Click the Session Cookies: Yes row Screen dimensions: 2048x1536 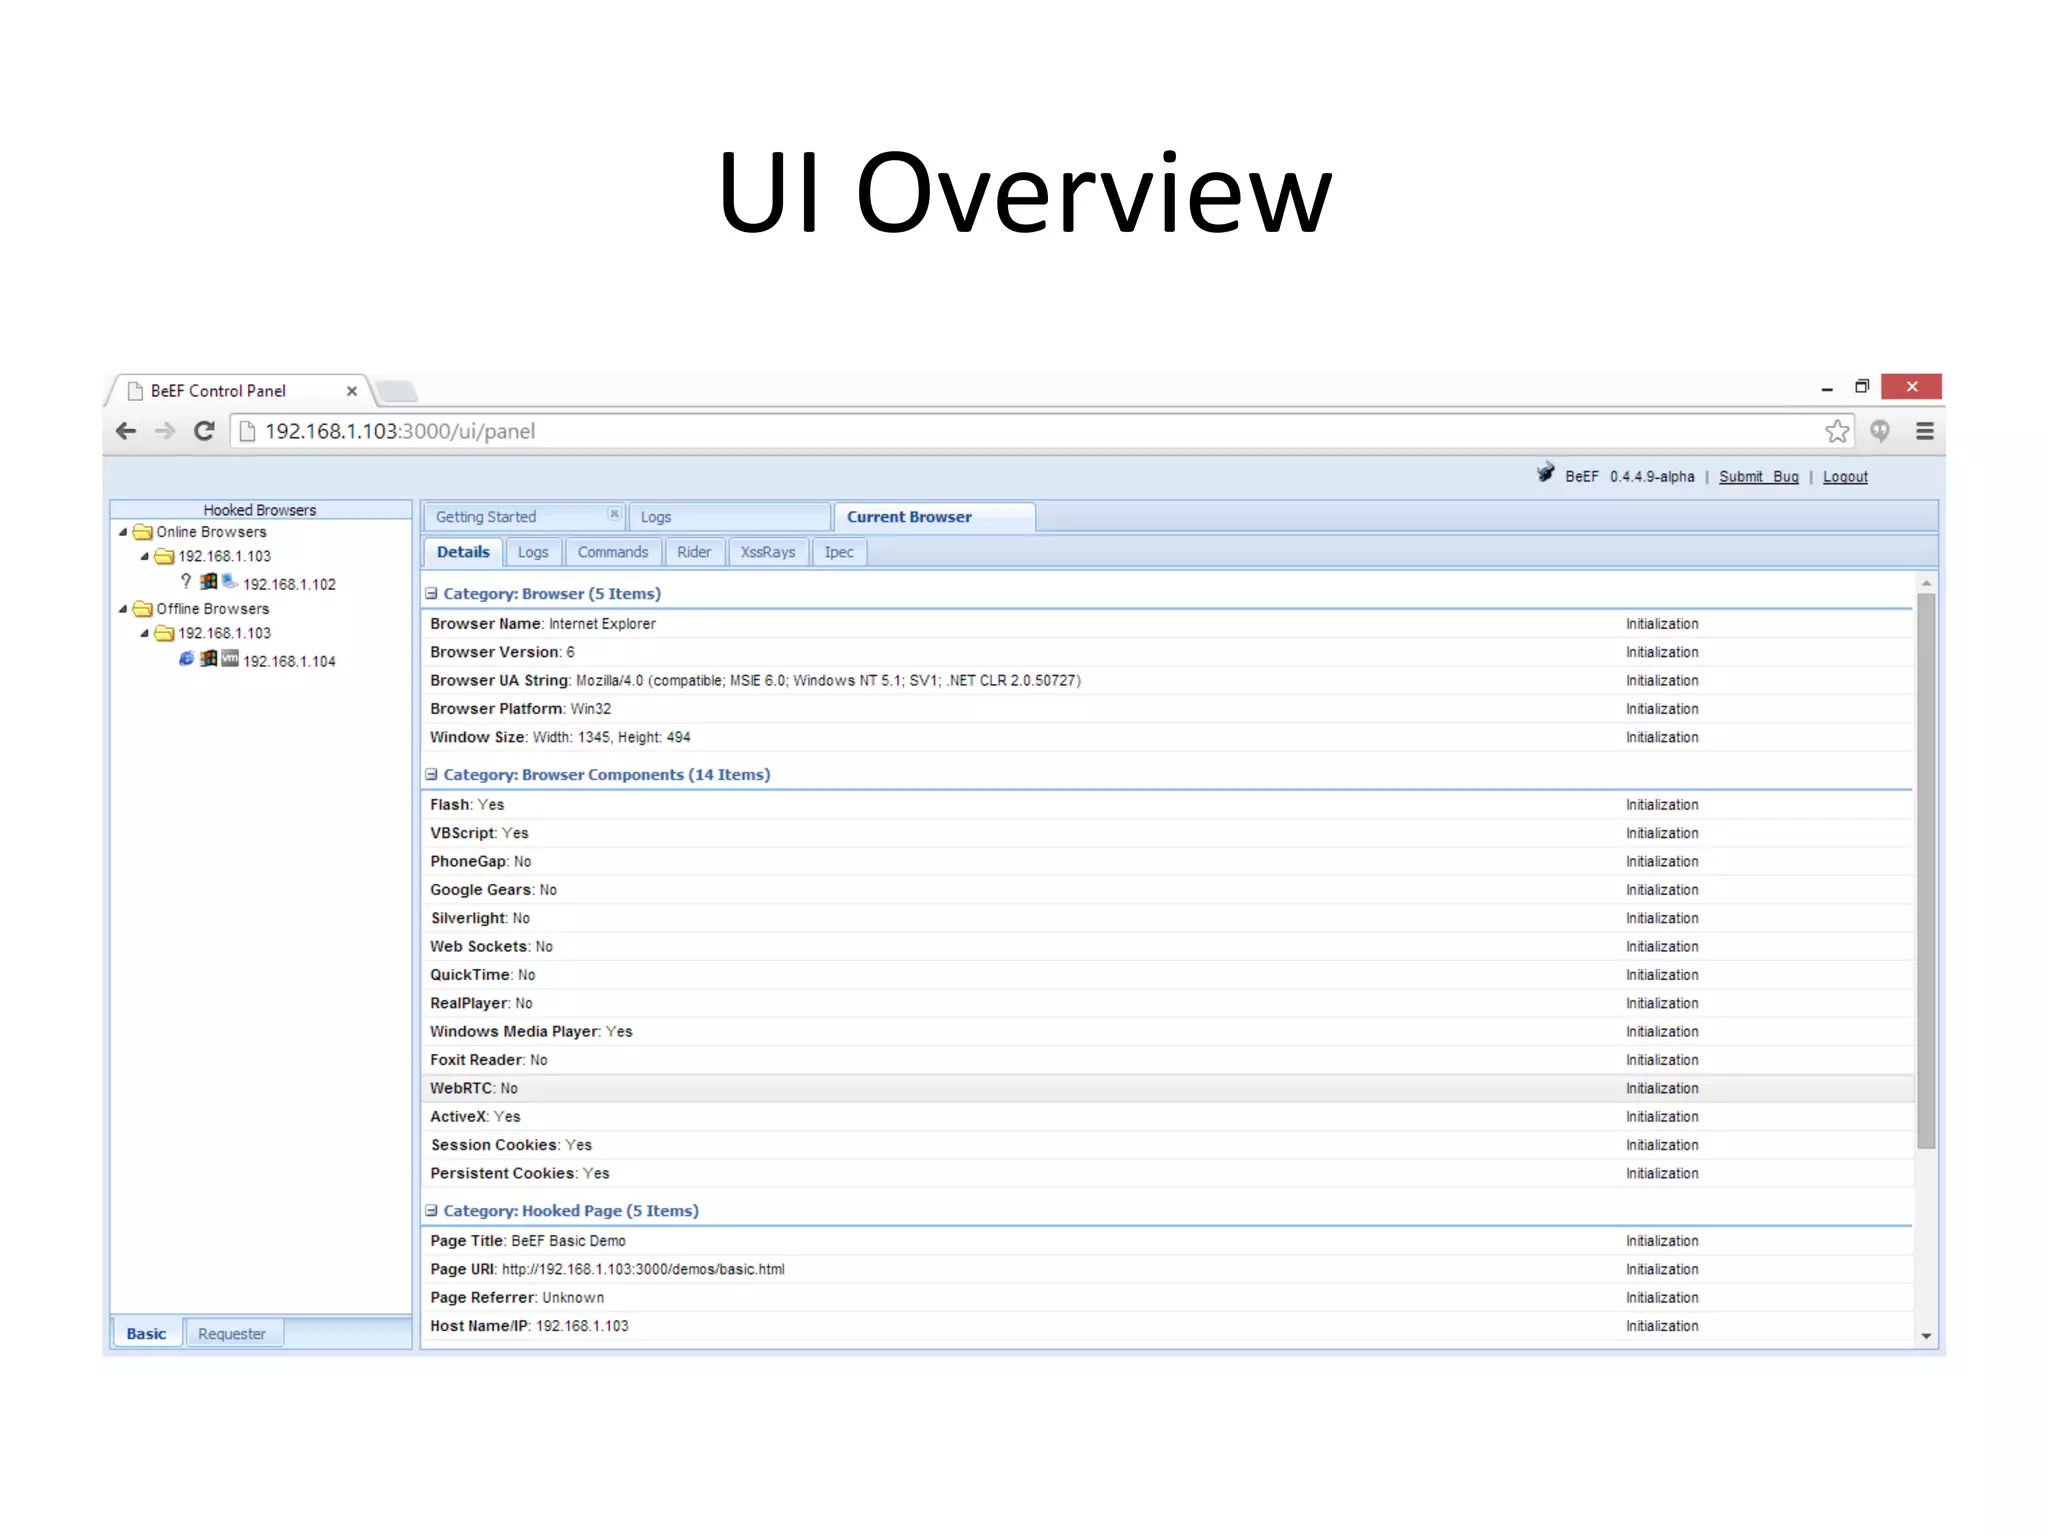point(1167,1145)
